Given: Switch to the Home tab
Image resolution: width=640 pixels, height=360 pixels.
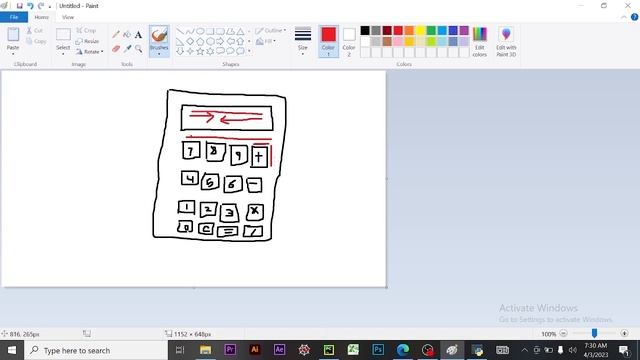Looking at the screenshot, I should click(41, 17).
